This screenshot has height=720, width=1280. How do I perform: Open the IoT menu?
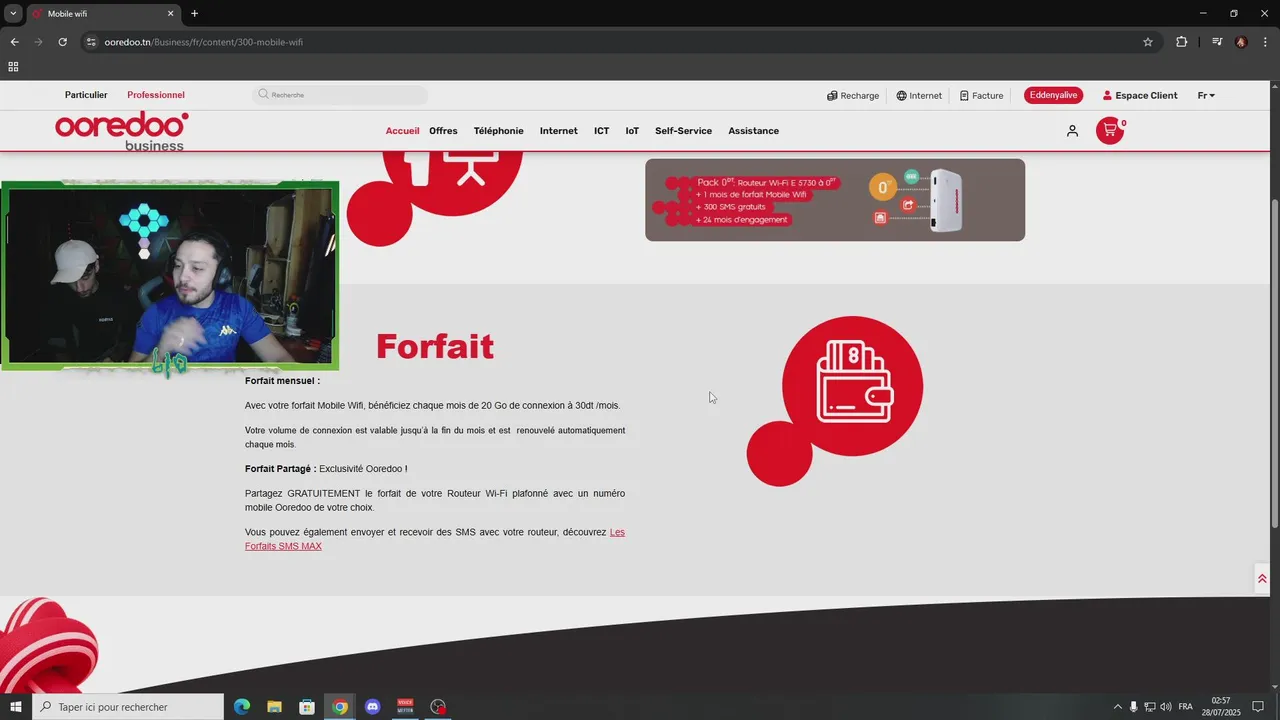coord(632,131)
